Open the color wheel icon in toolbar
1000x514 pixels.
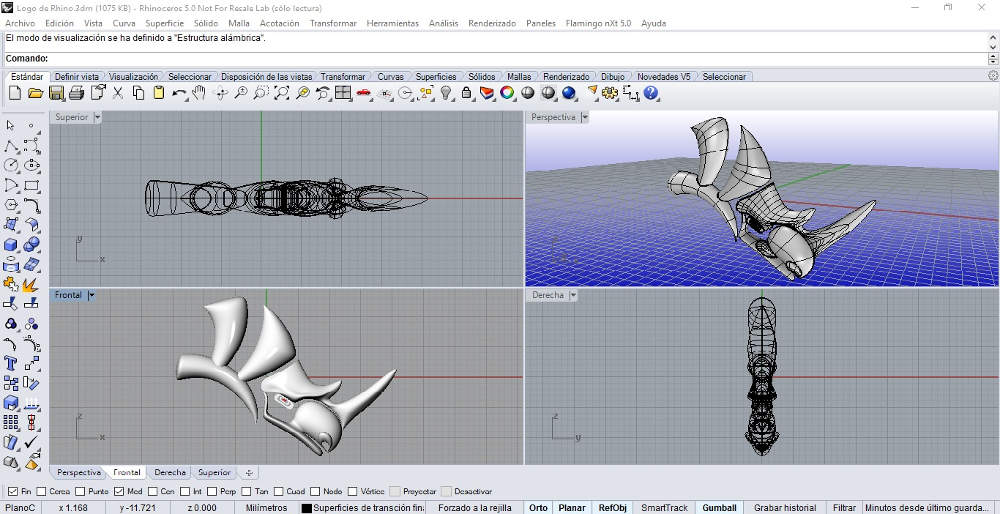point(507,93)
